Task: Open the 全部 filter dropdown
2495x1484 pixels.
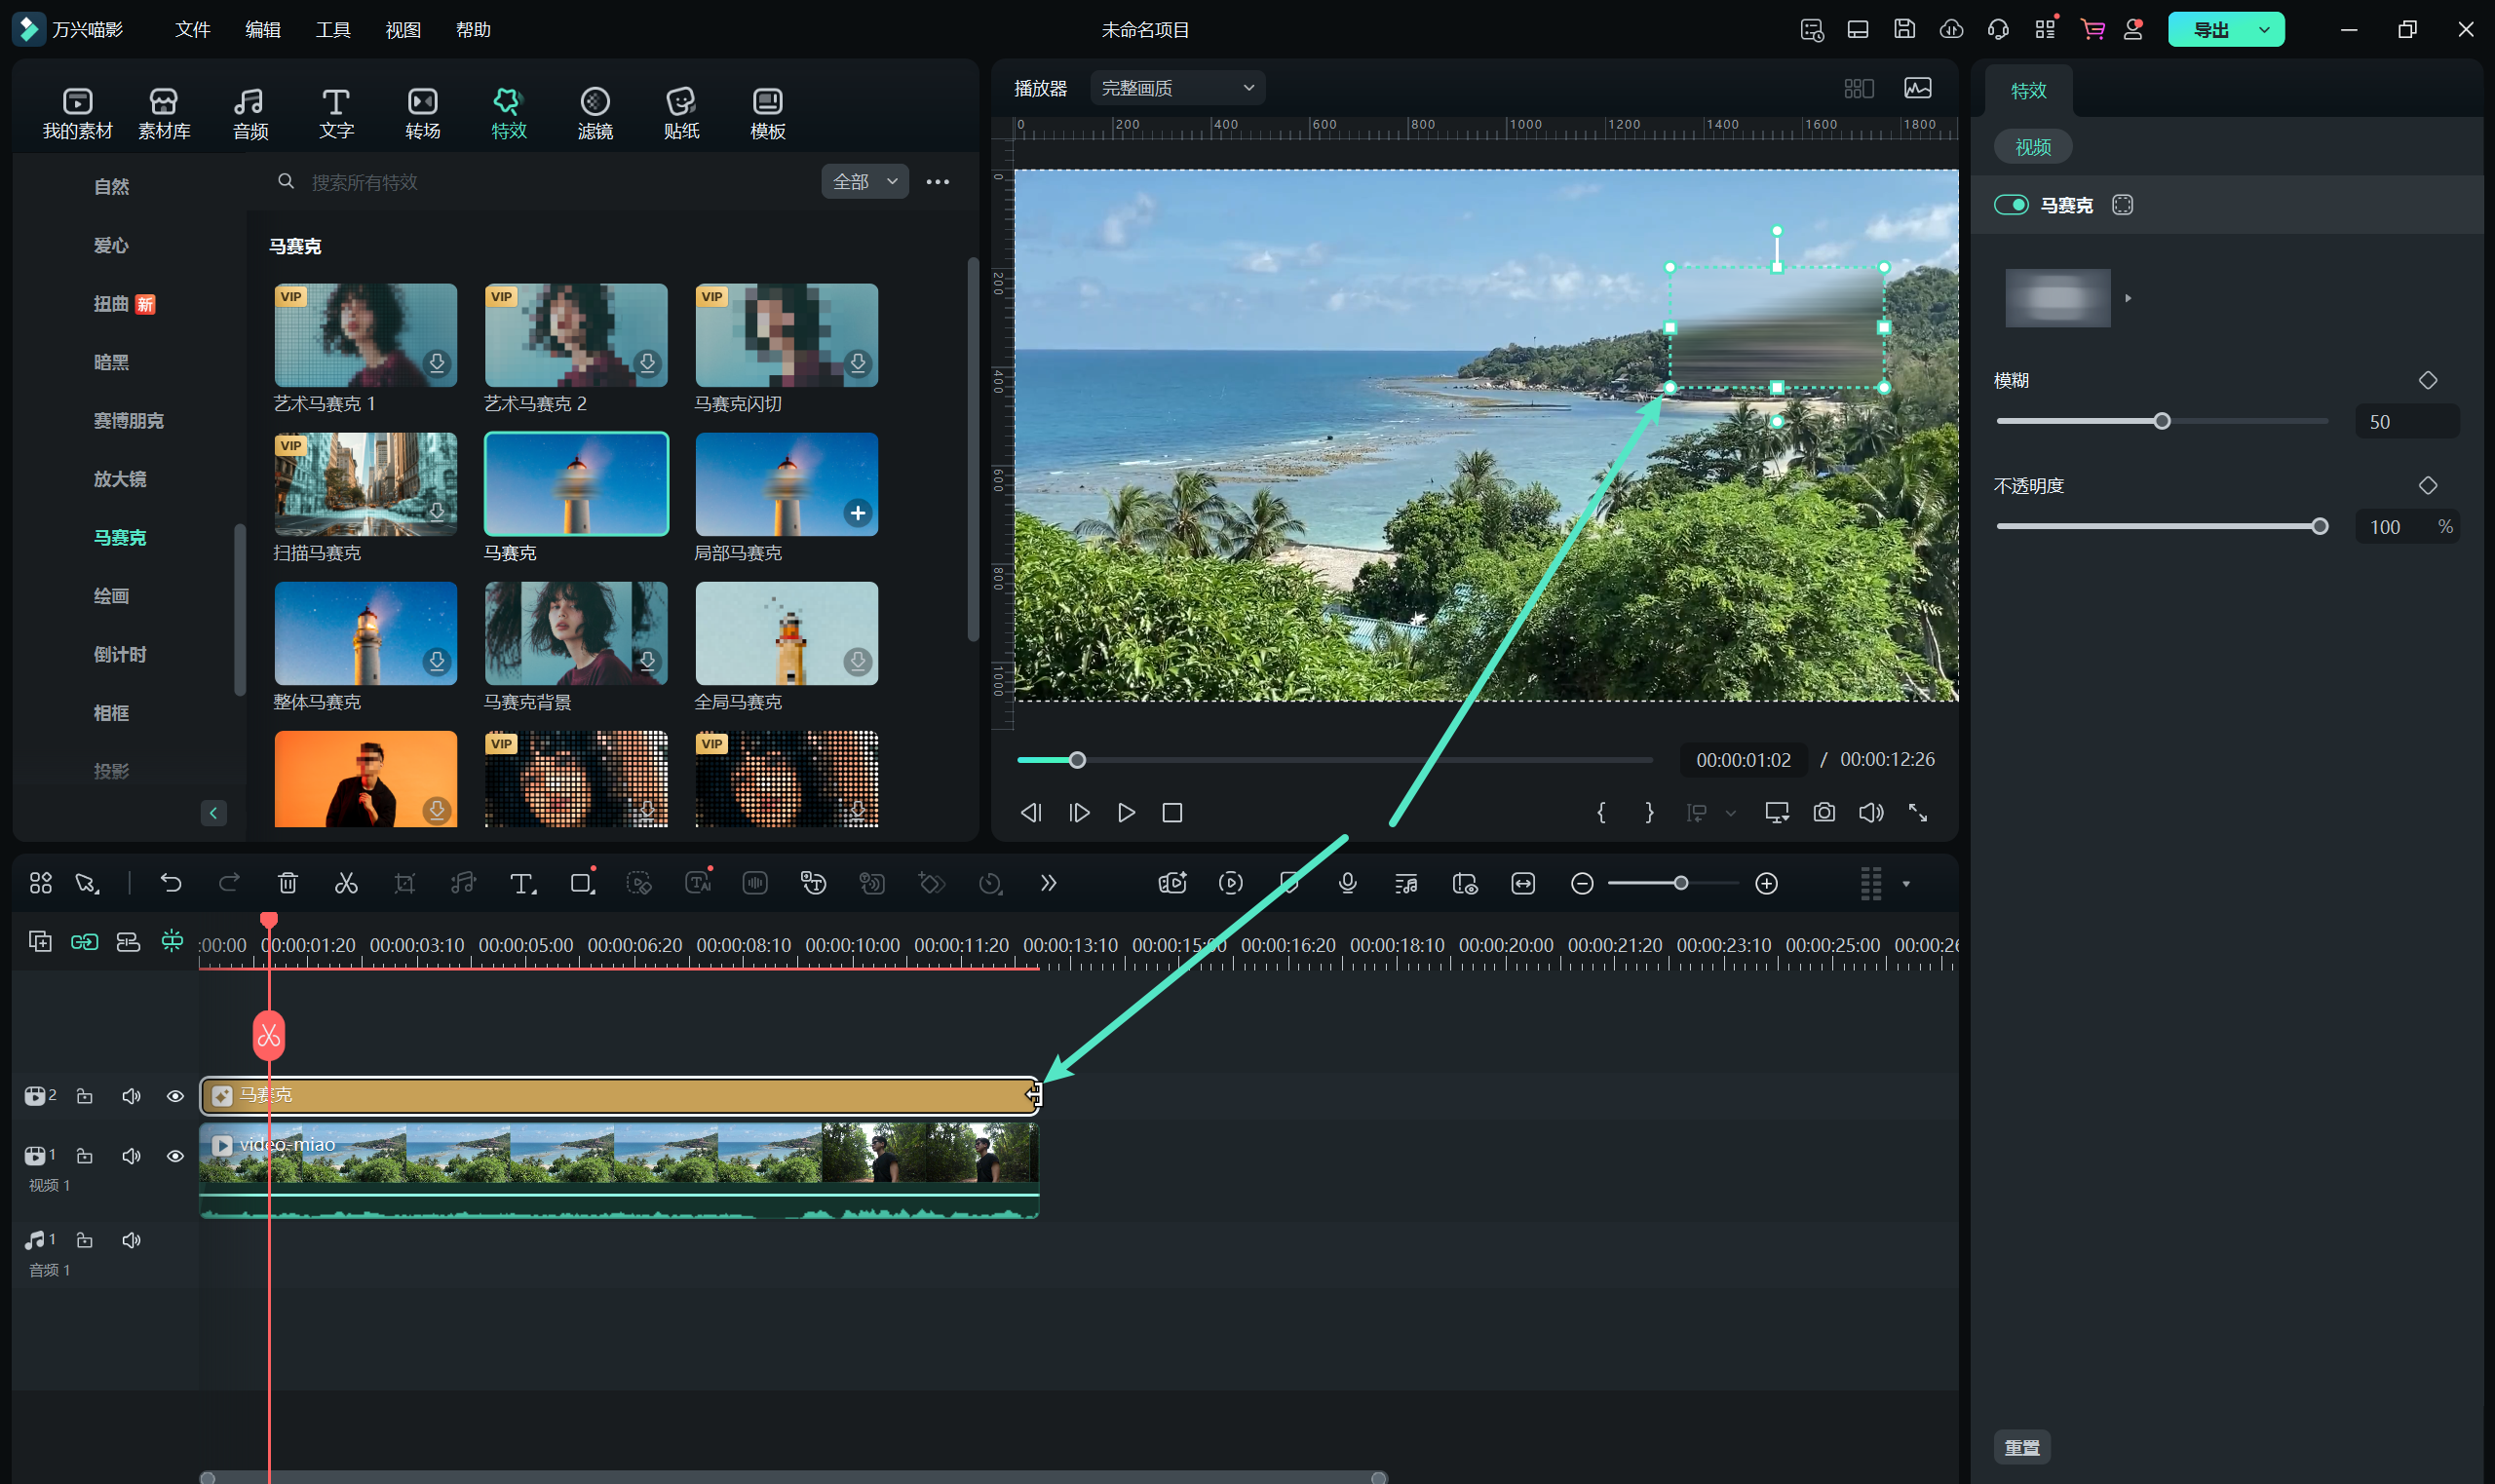Action: (x=864, y=181)
